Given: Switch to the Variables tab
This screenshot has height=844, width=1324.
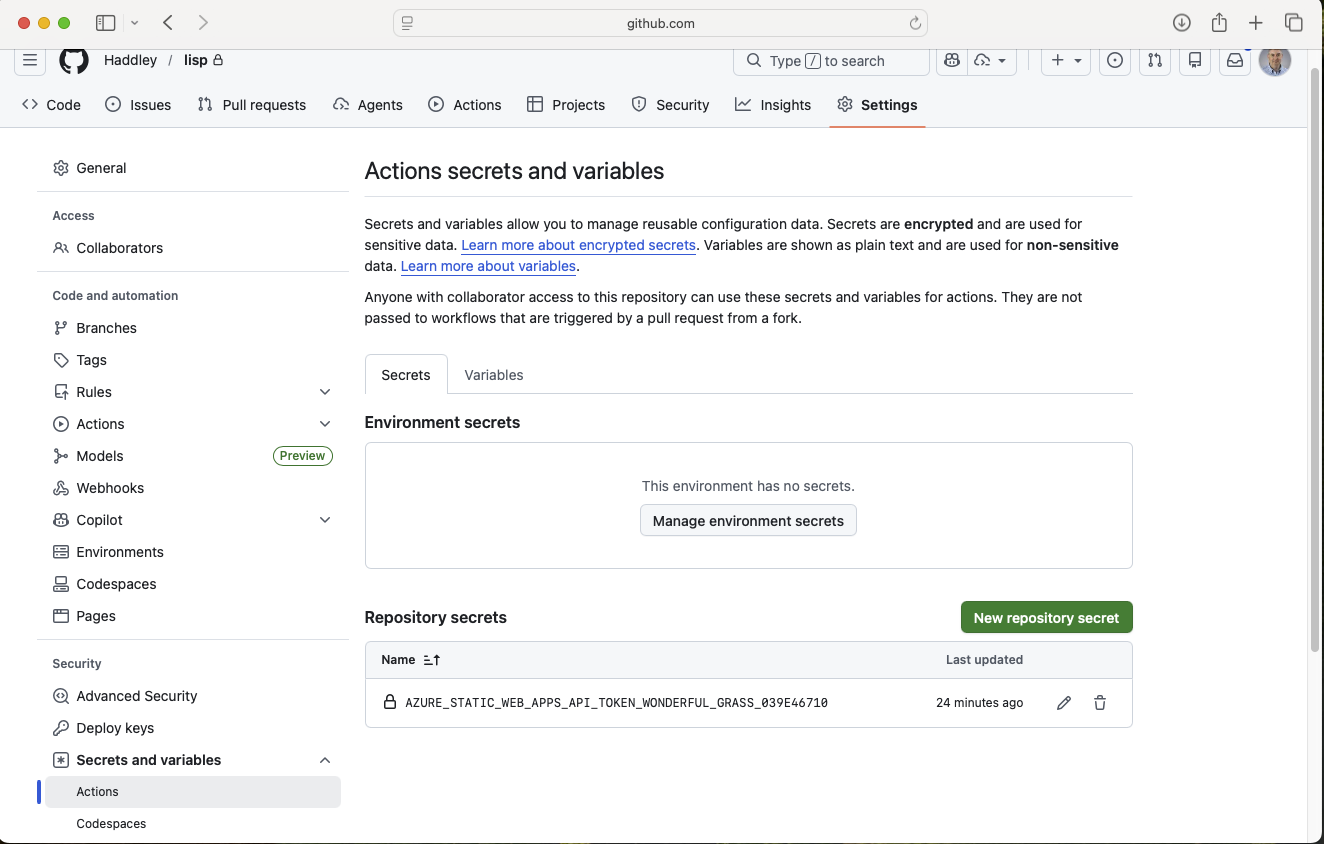Looking at the screenshot, I should (493, 374).
